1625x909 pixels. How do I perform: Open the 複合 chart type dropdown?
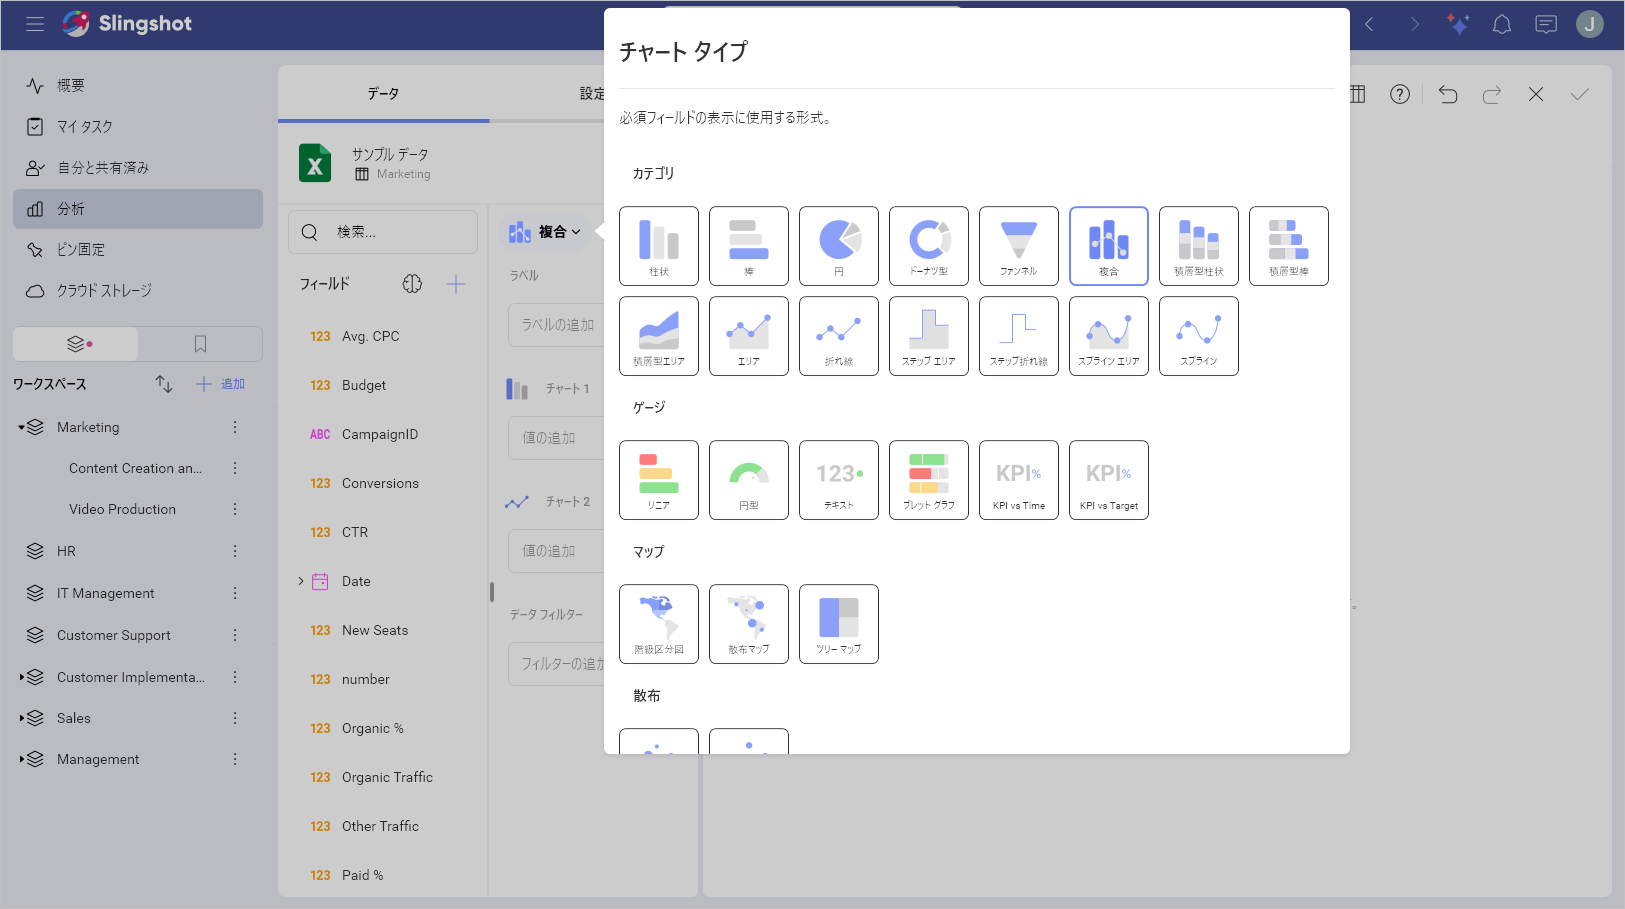tap(545, 232)
